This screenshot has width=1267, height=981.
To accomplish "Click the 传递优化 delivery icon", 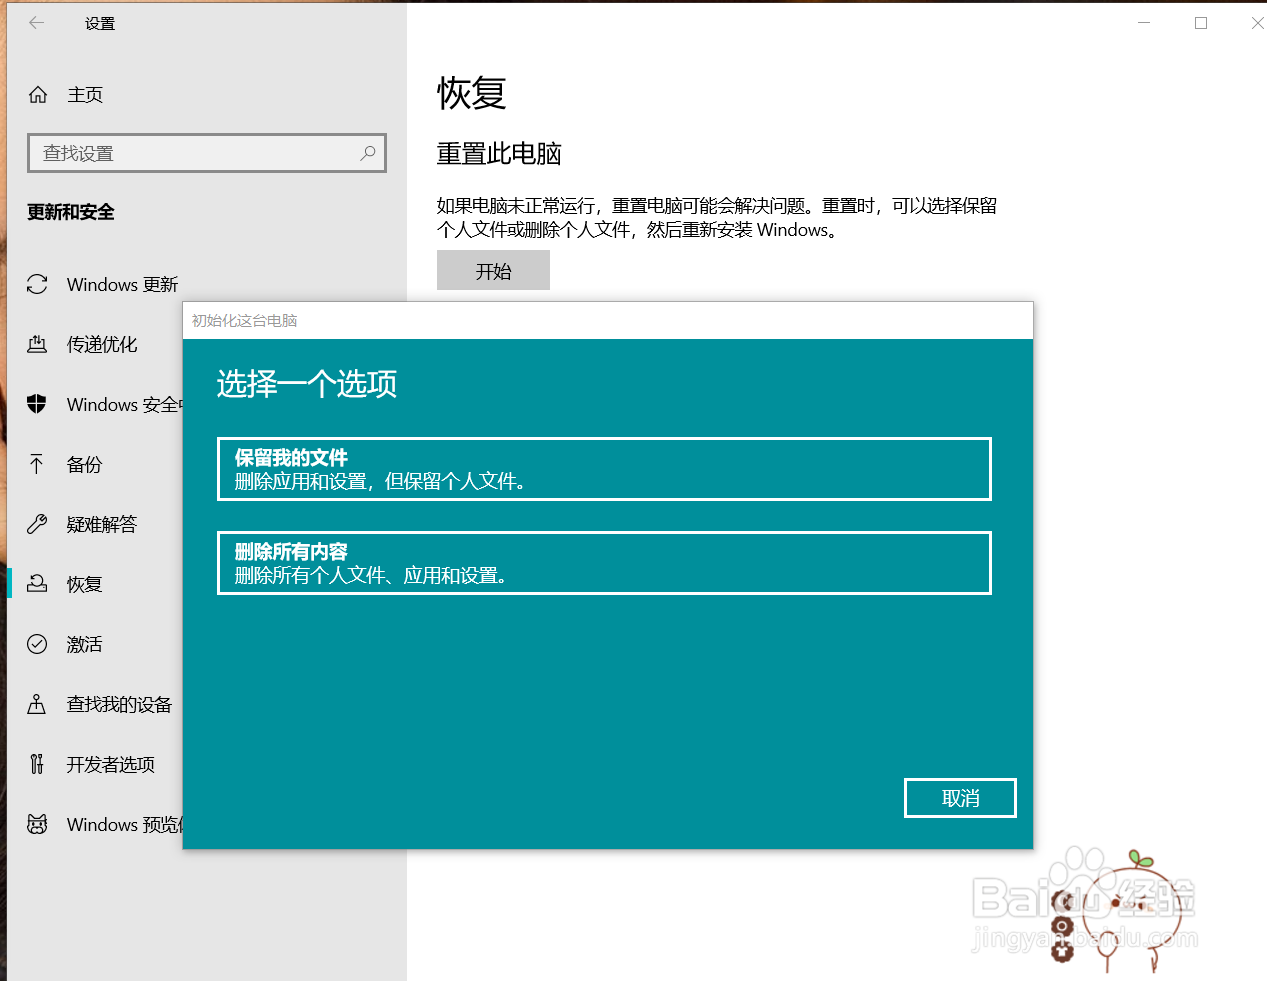I will [37, 344].
